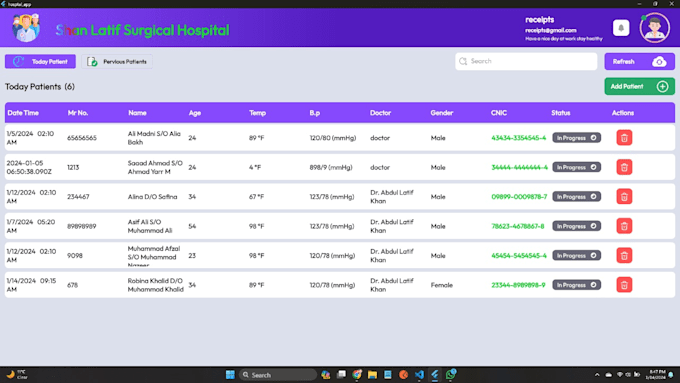Click the Doctor column header
680x383 pixels.
tap(380, 113)
